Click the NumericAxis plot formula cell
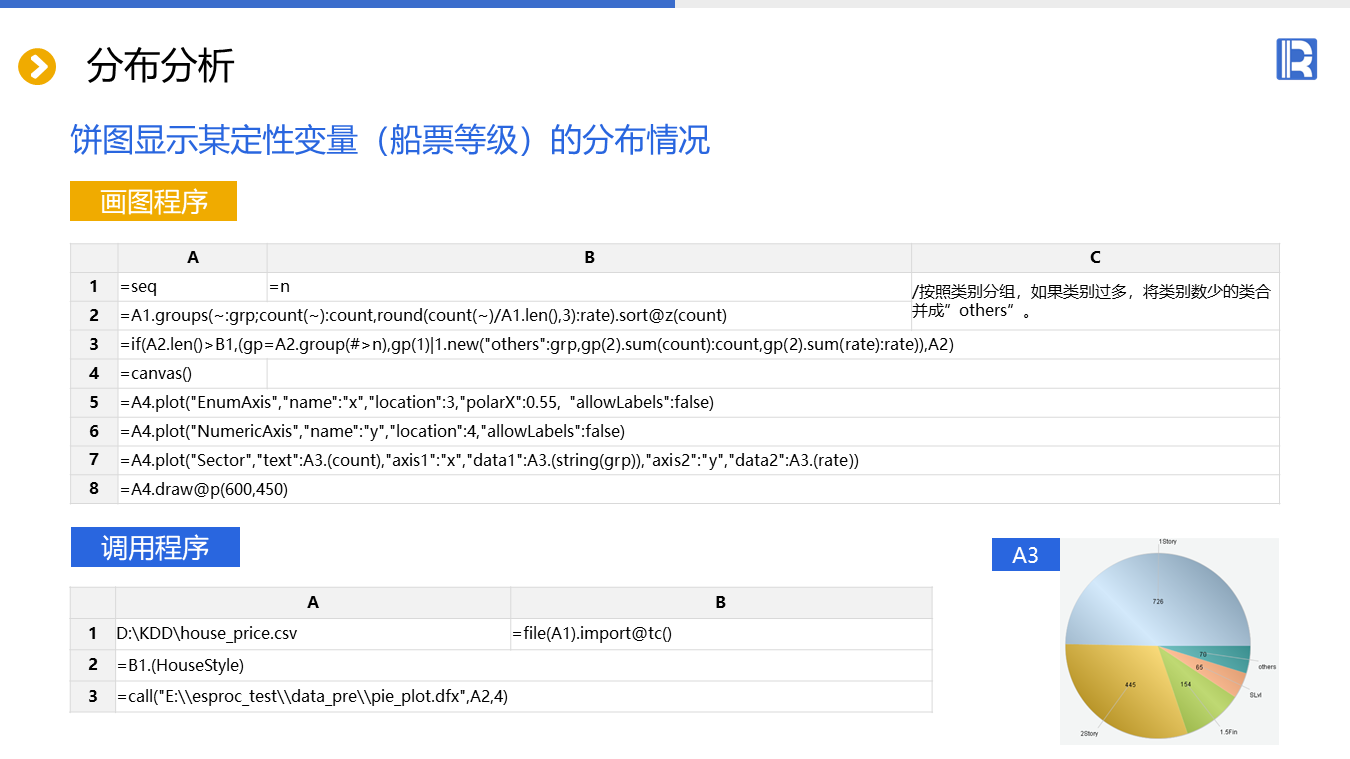 pos(698,432)
